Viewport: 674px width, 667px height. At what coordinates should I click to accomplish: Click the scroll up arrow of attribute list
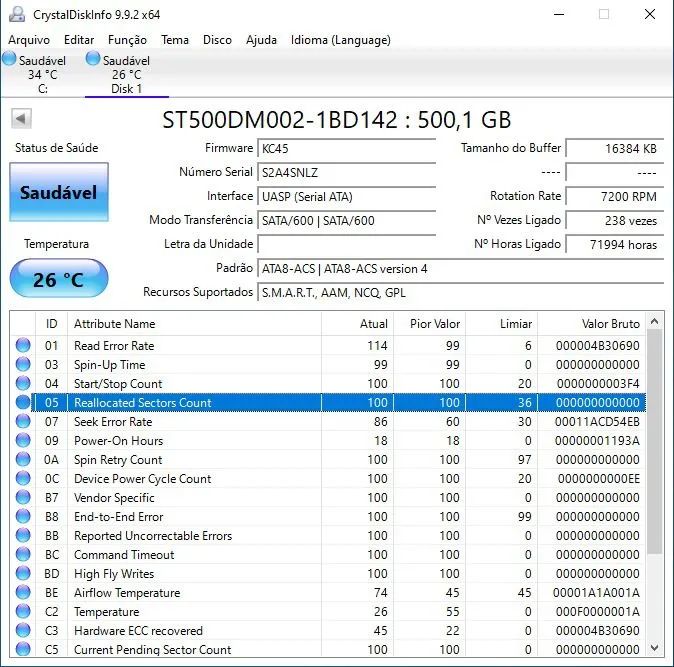pos(655,321)
